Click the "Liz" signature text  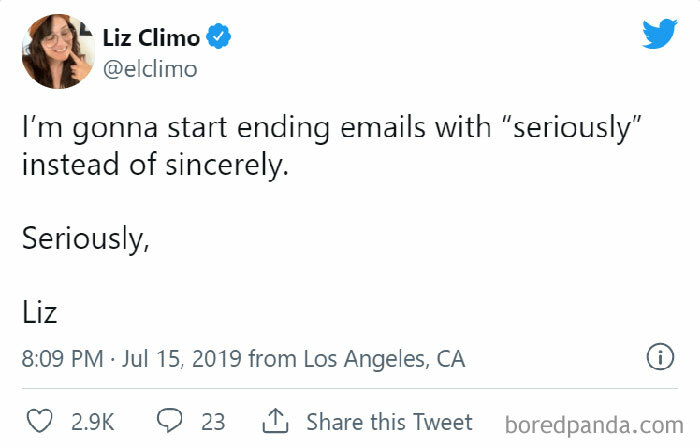pyautogui.click(x=40, y=314)
